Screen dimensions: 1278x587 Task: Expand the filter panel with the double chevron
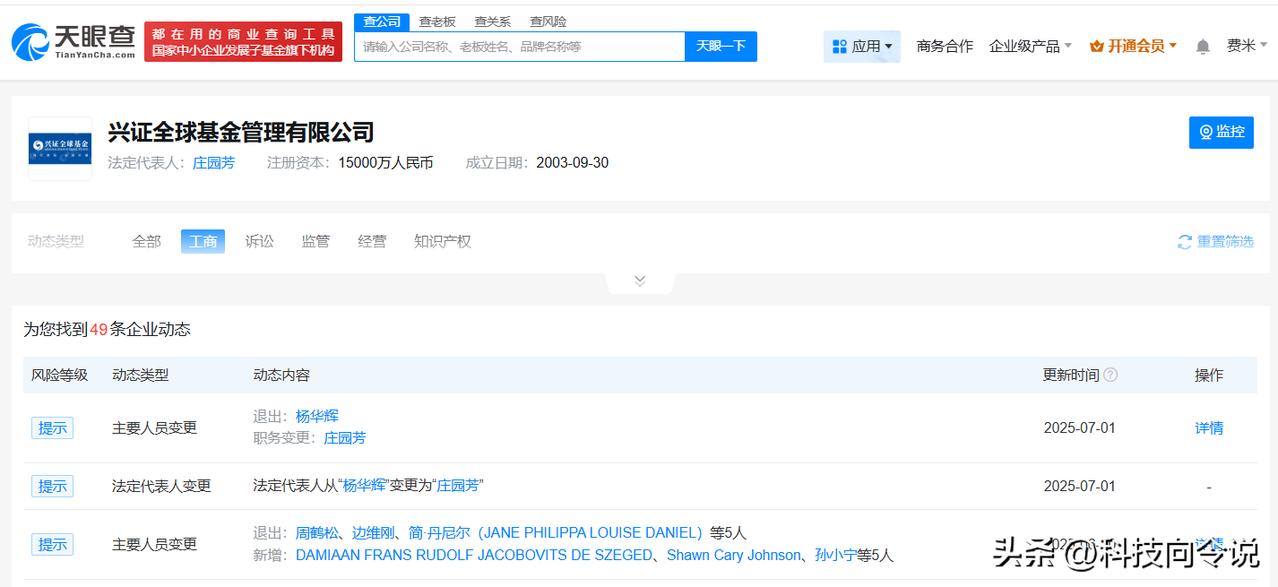click(640, 281)
